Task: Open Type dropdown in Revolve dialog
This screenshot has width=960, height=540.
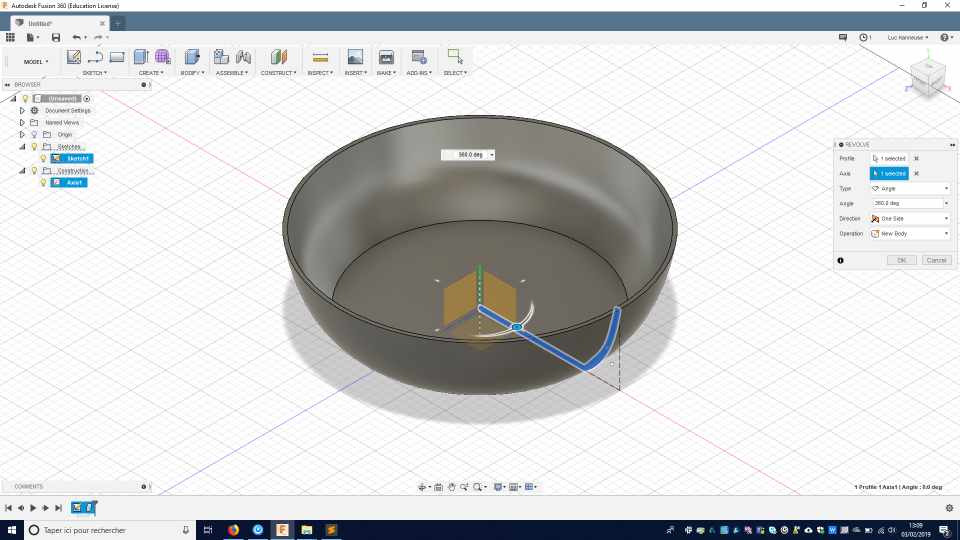Action: click(x=910, y=189)
